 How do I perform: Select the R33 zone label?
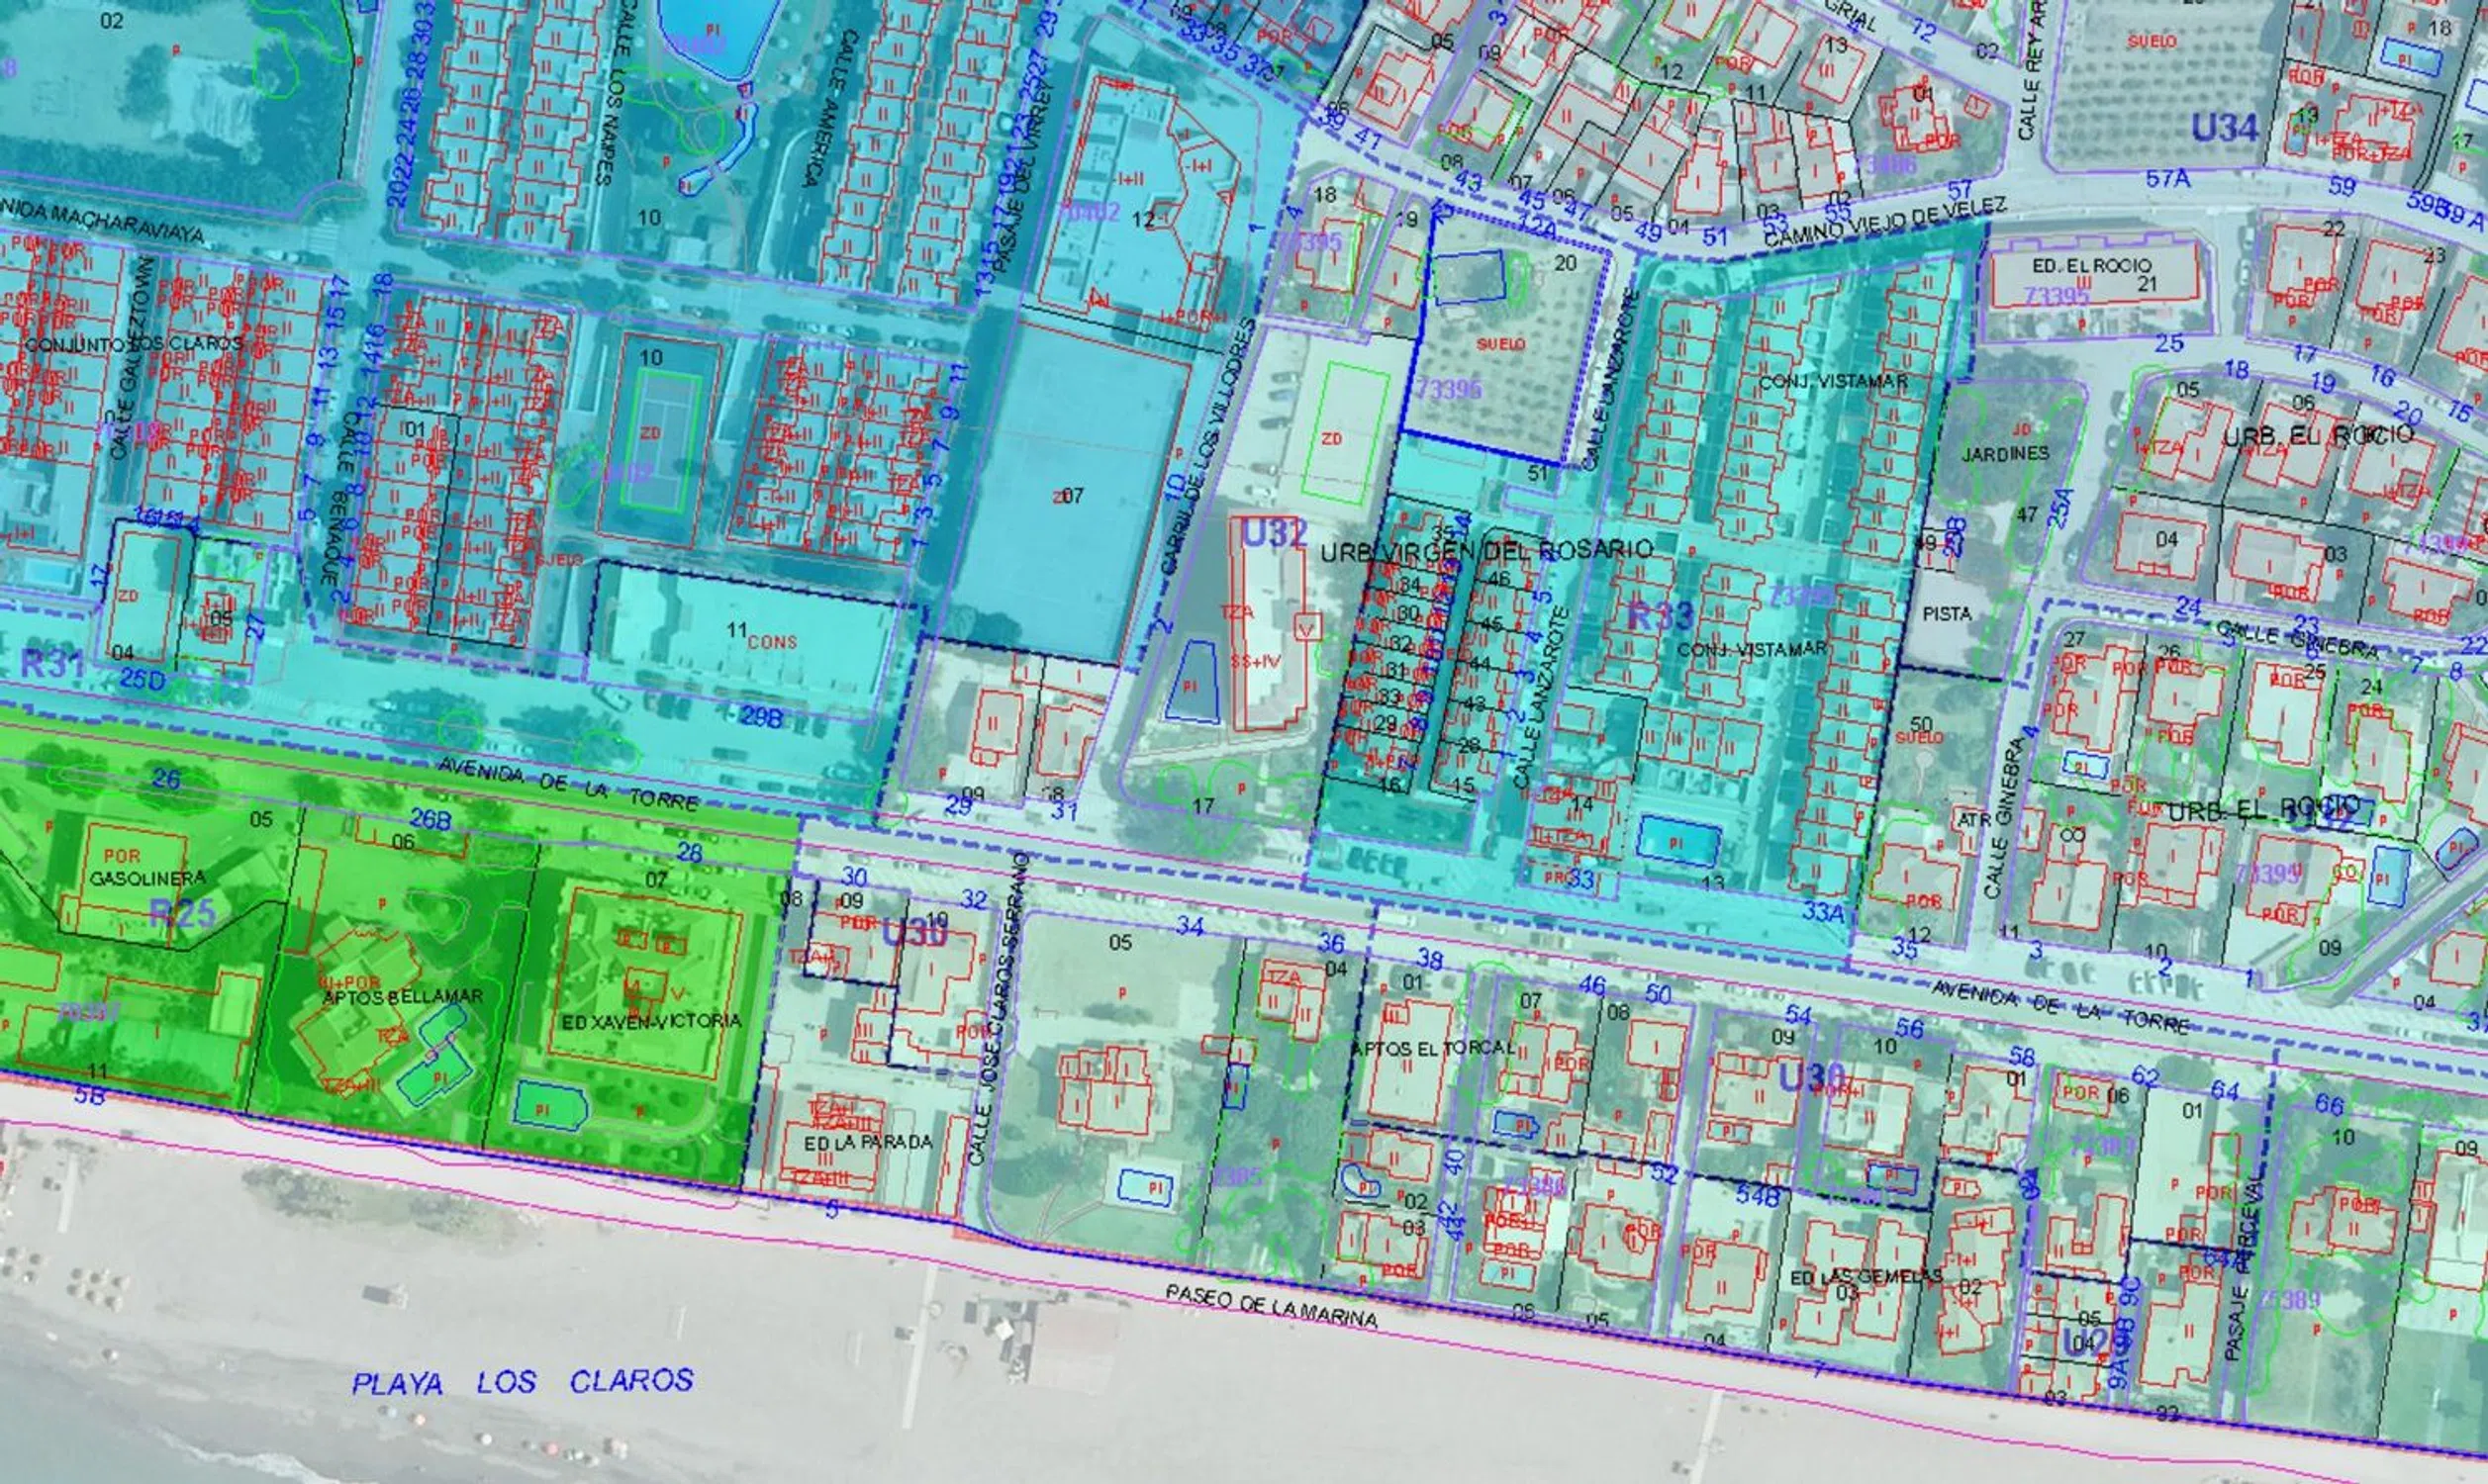1660,615
